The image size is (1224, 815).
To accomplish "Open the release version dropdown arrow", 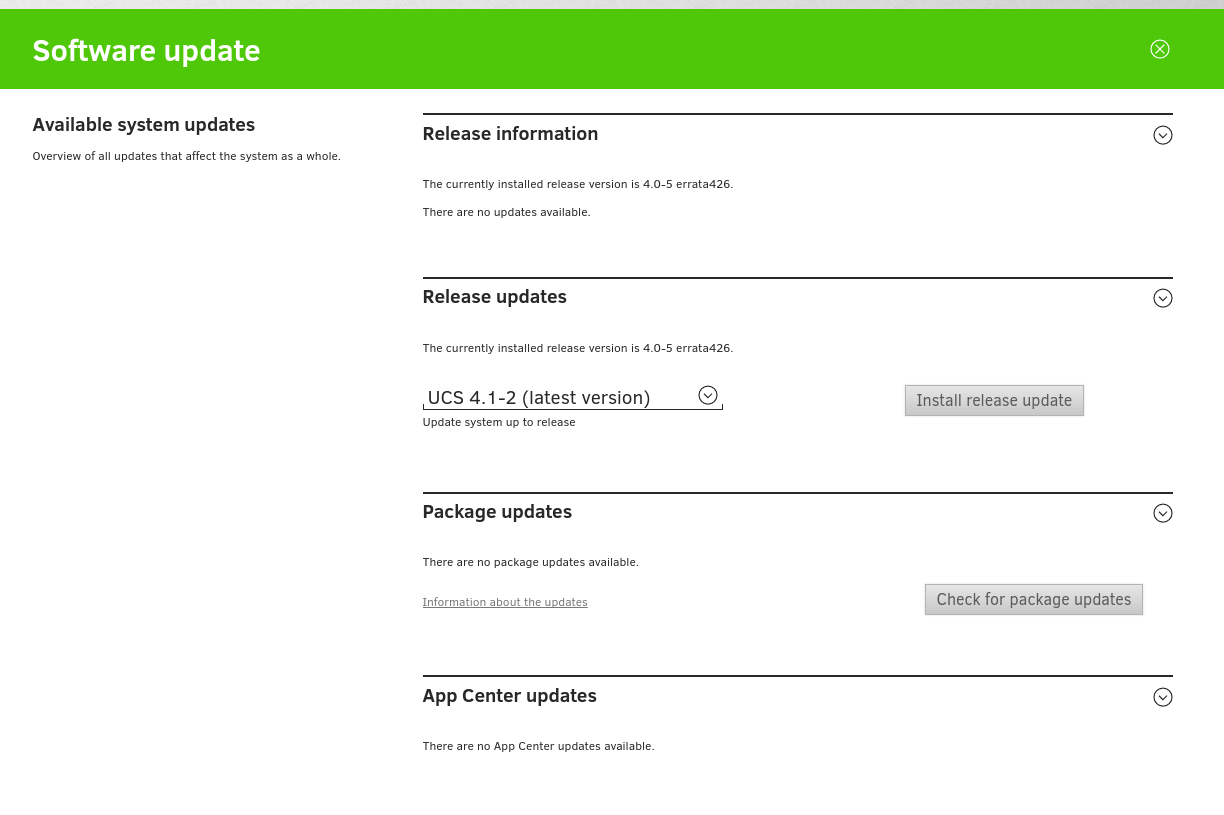I will point(708,396).
